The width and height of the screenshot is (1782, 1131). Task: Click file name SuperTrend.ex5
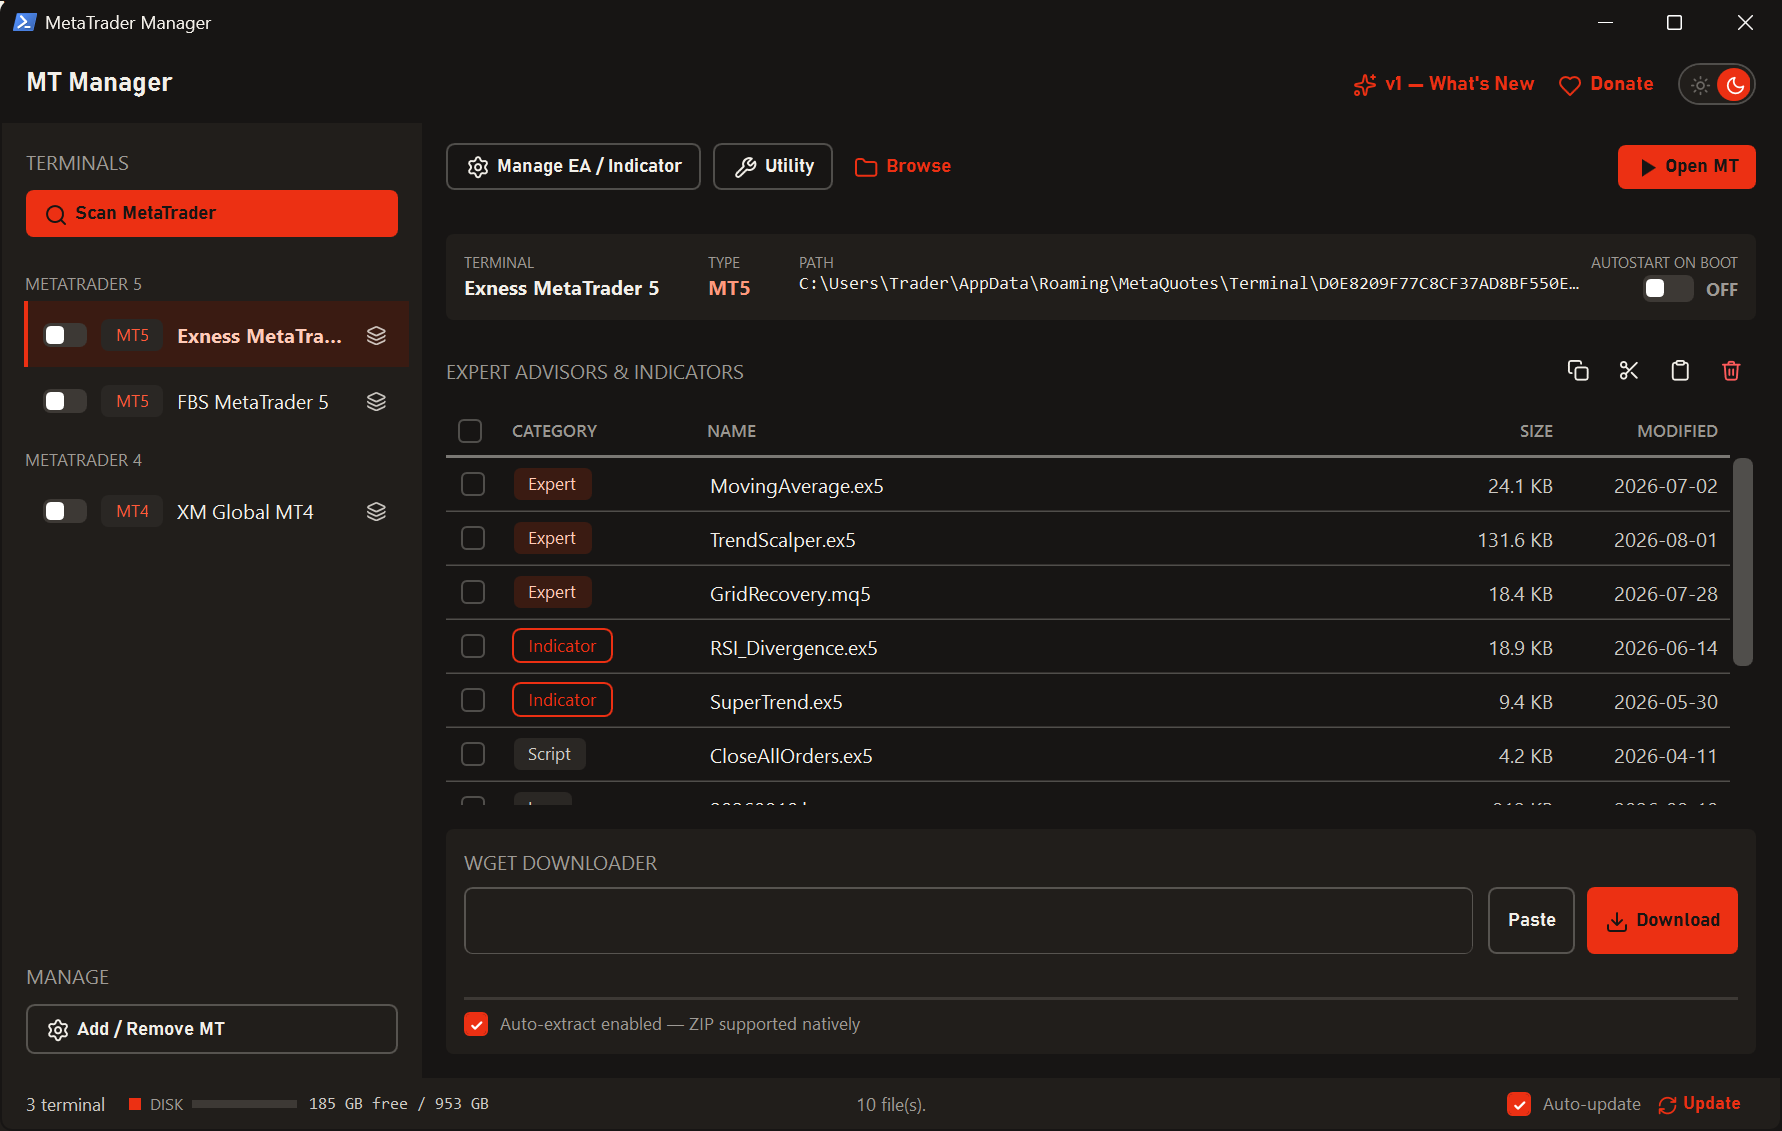(776, 702)
